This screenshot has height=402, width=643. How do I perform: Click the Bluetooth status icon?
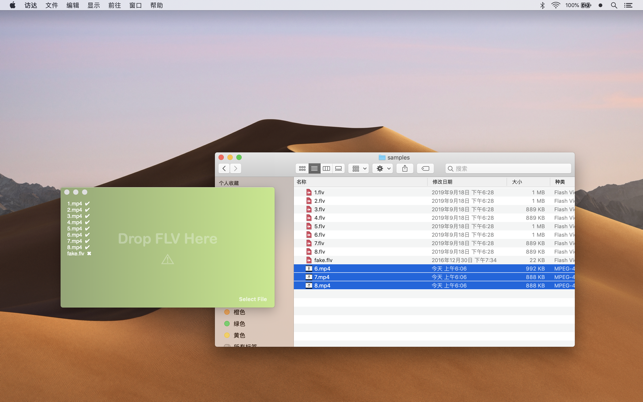tap(542, 5)
